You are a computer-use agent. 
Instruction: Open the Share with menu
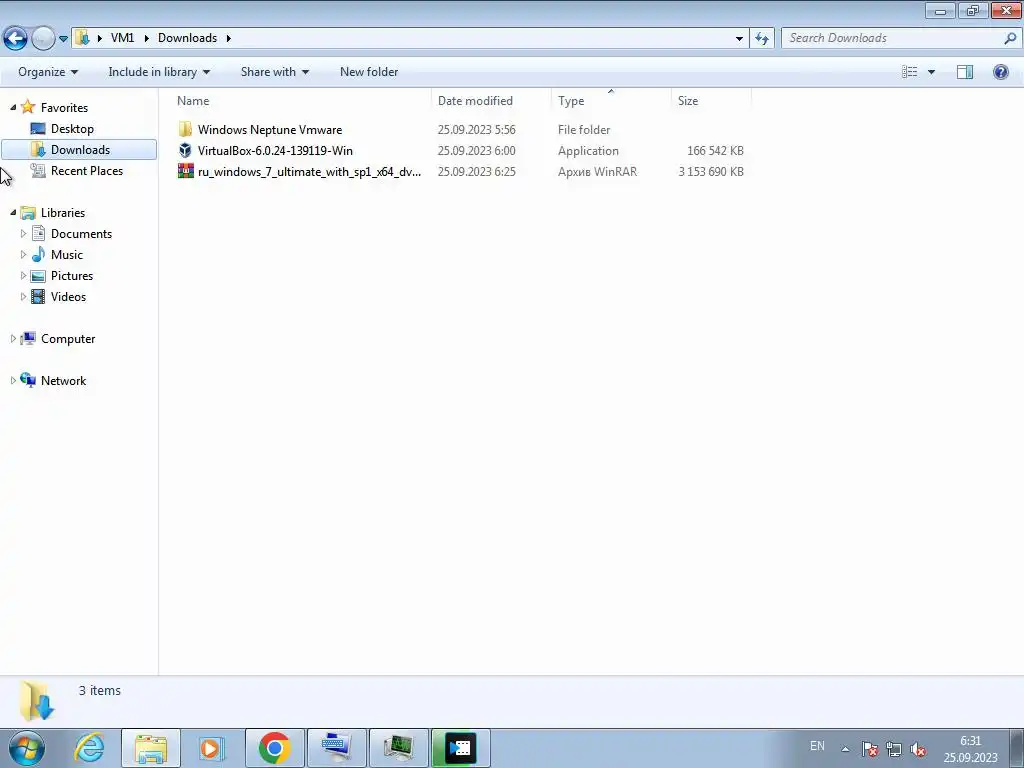[274, 72]
